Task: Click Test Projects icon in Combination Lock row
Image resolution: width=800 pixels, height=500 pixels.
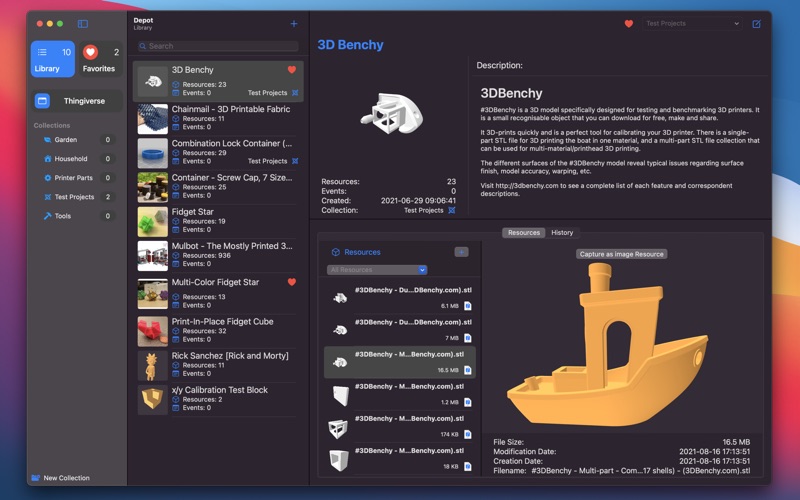Action: [x=295, y=161]
